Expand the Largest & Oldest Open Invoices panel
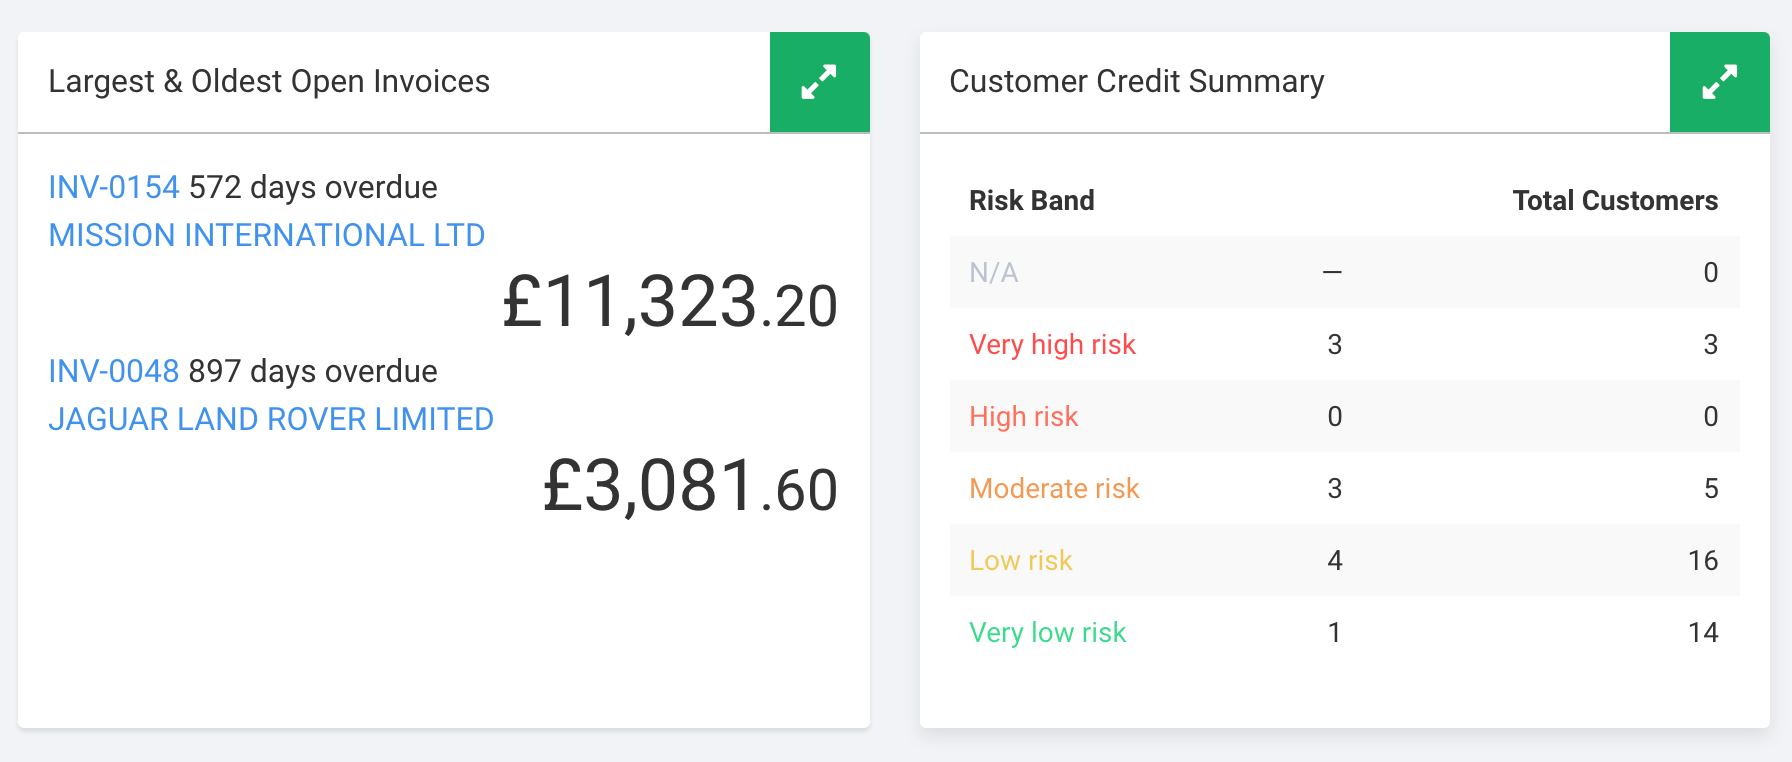 click(819, 82)
